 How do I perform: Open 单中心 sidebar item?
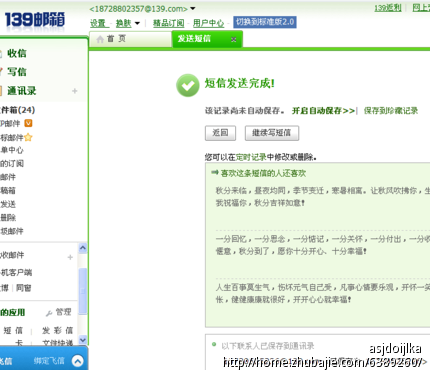coord(12,150)
